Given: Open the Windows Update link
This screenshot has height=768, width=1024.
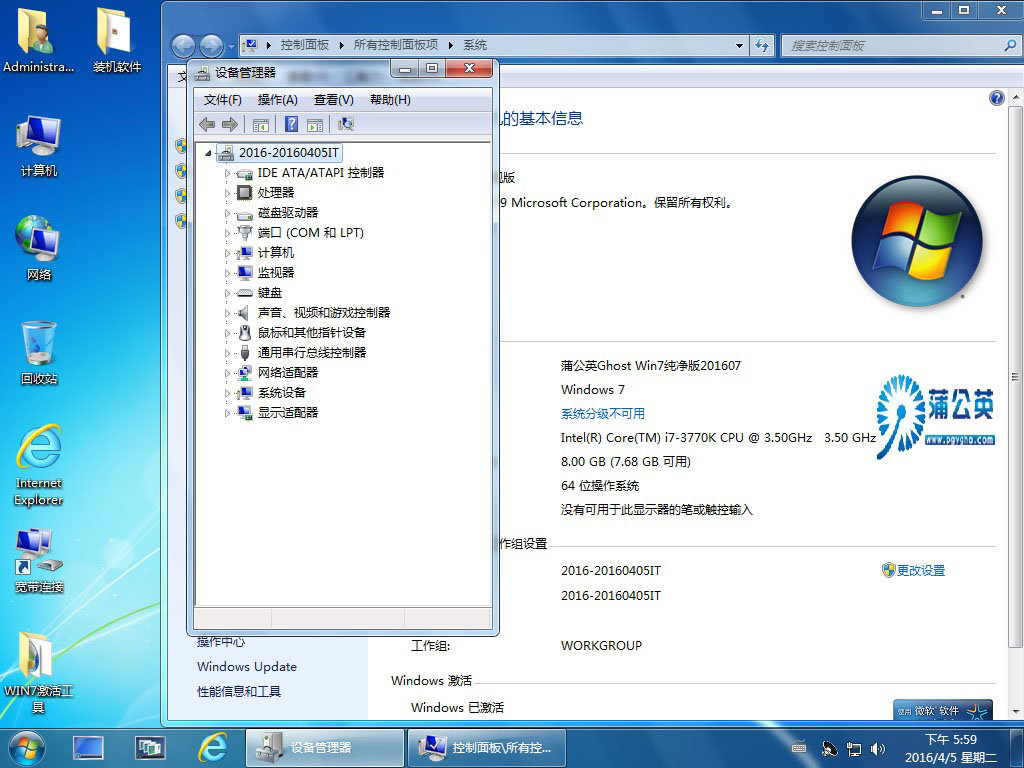Looking at the screenshot, I should [246, 667].
